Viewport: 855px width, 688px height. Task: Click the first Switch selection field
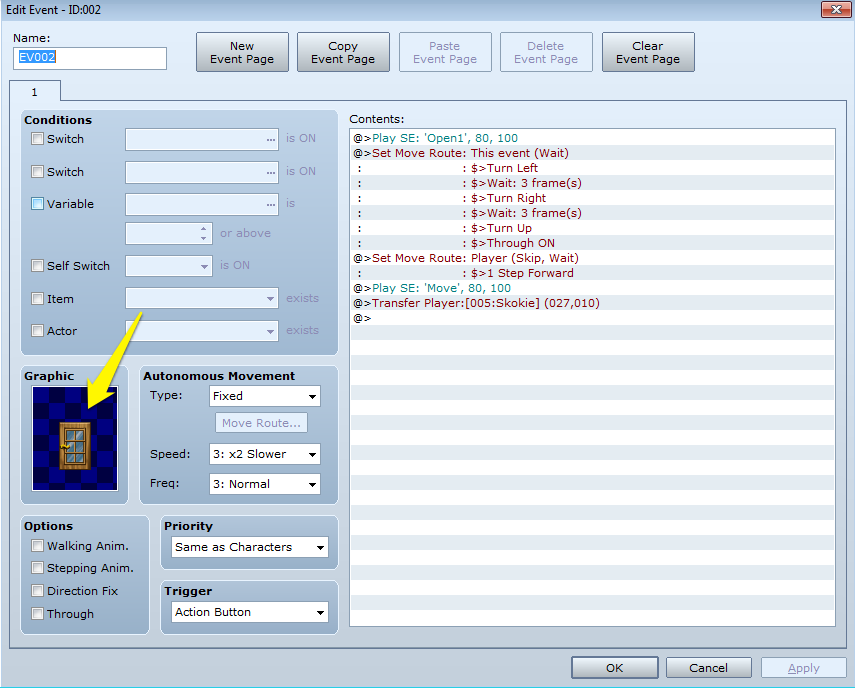202,140
